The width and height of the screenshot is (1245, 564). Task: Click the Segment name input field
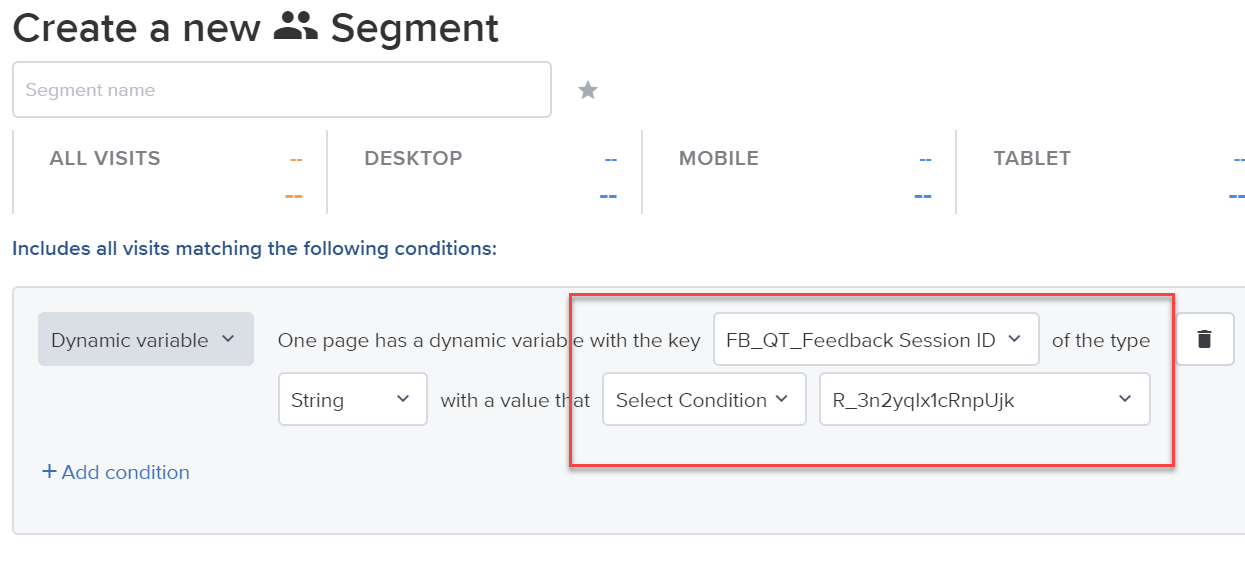click(281, 90)
